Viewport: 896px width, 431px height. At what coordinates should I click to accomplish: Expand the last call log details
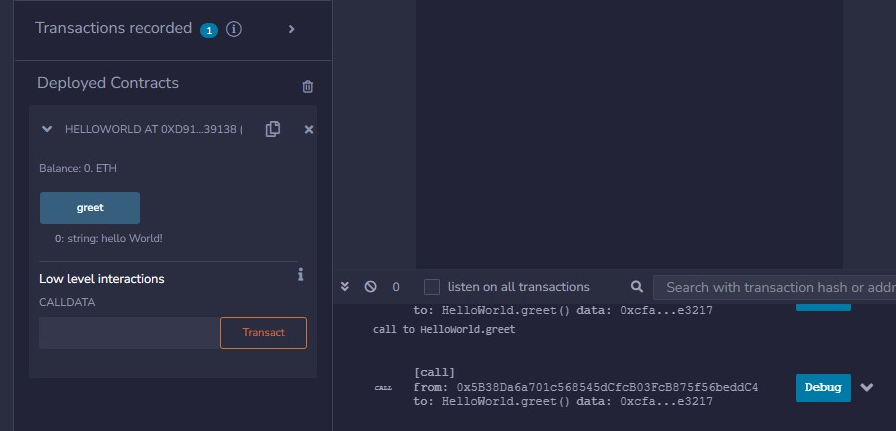(x=867, y=387)
